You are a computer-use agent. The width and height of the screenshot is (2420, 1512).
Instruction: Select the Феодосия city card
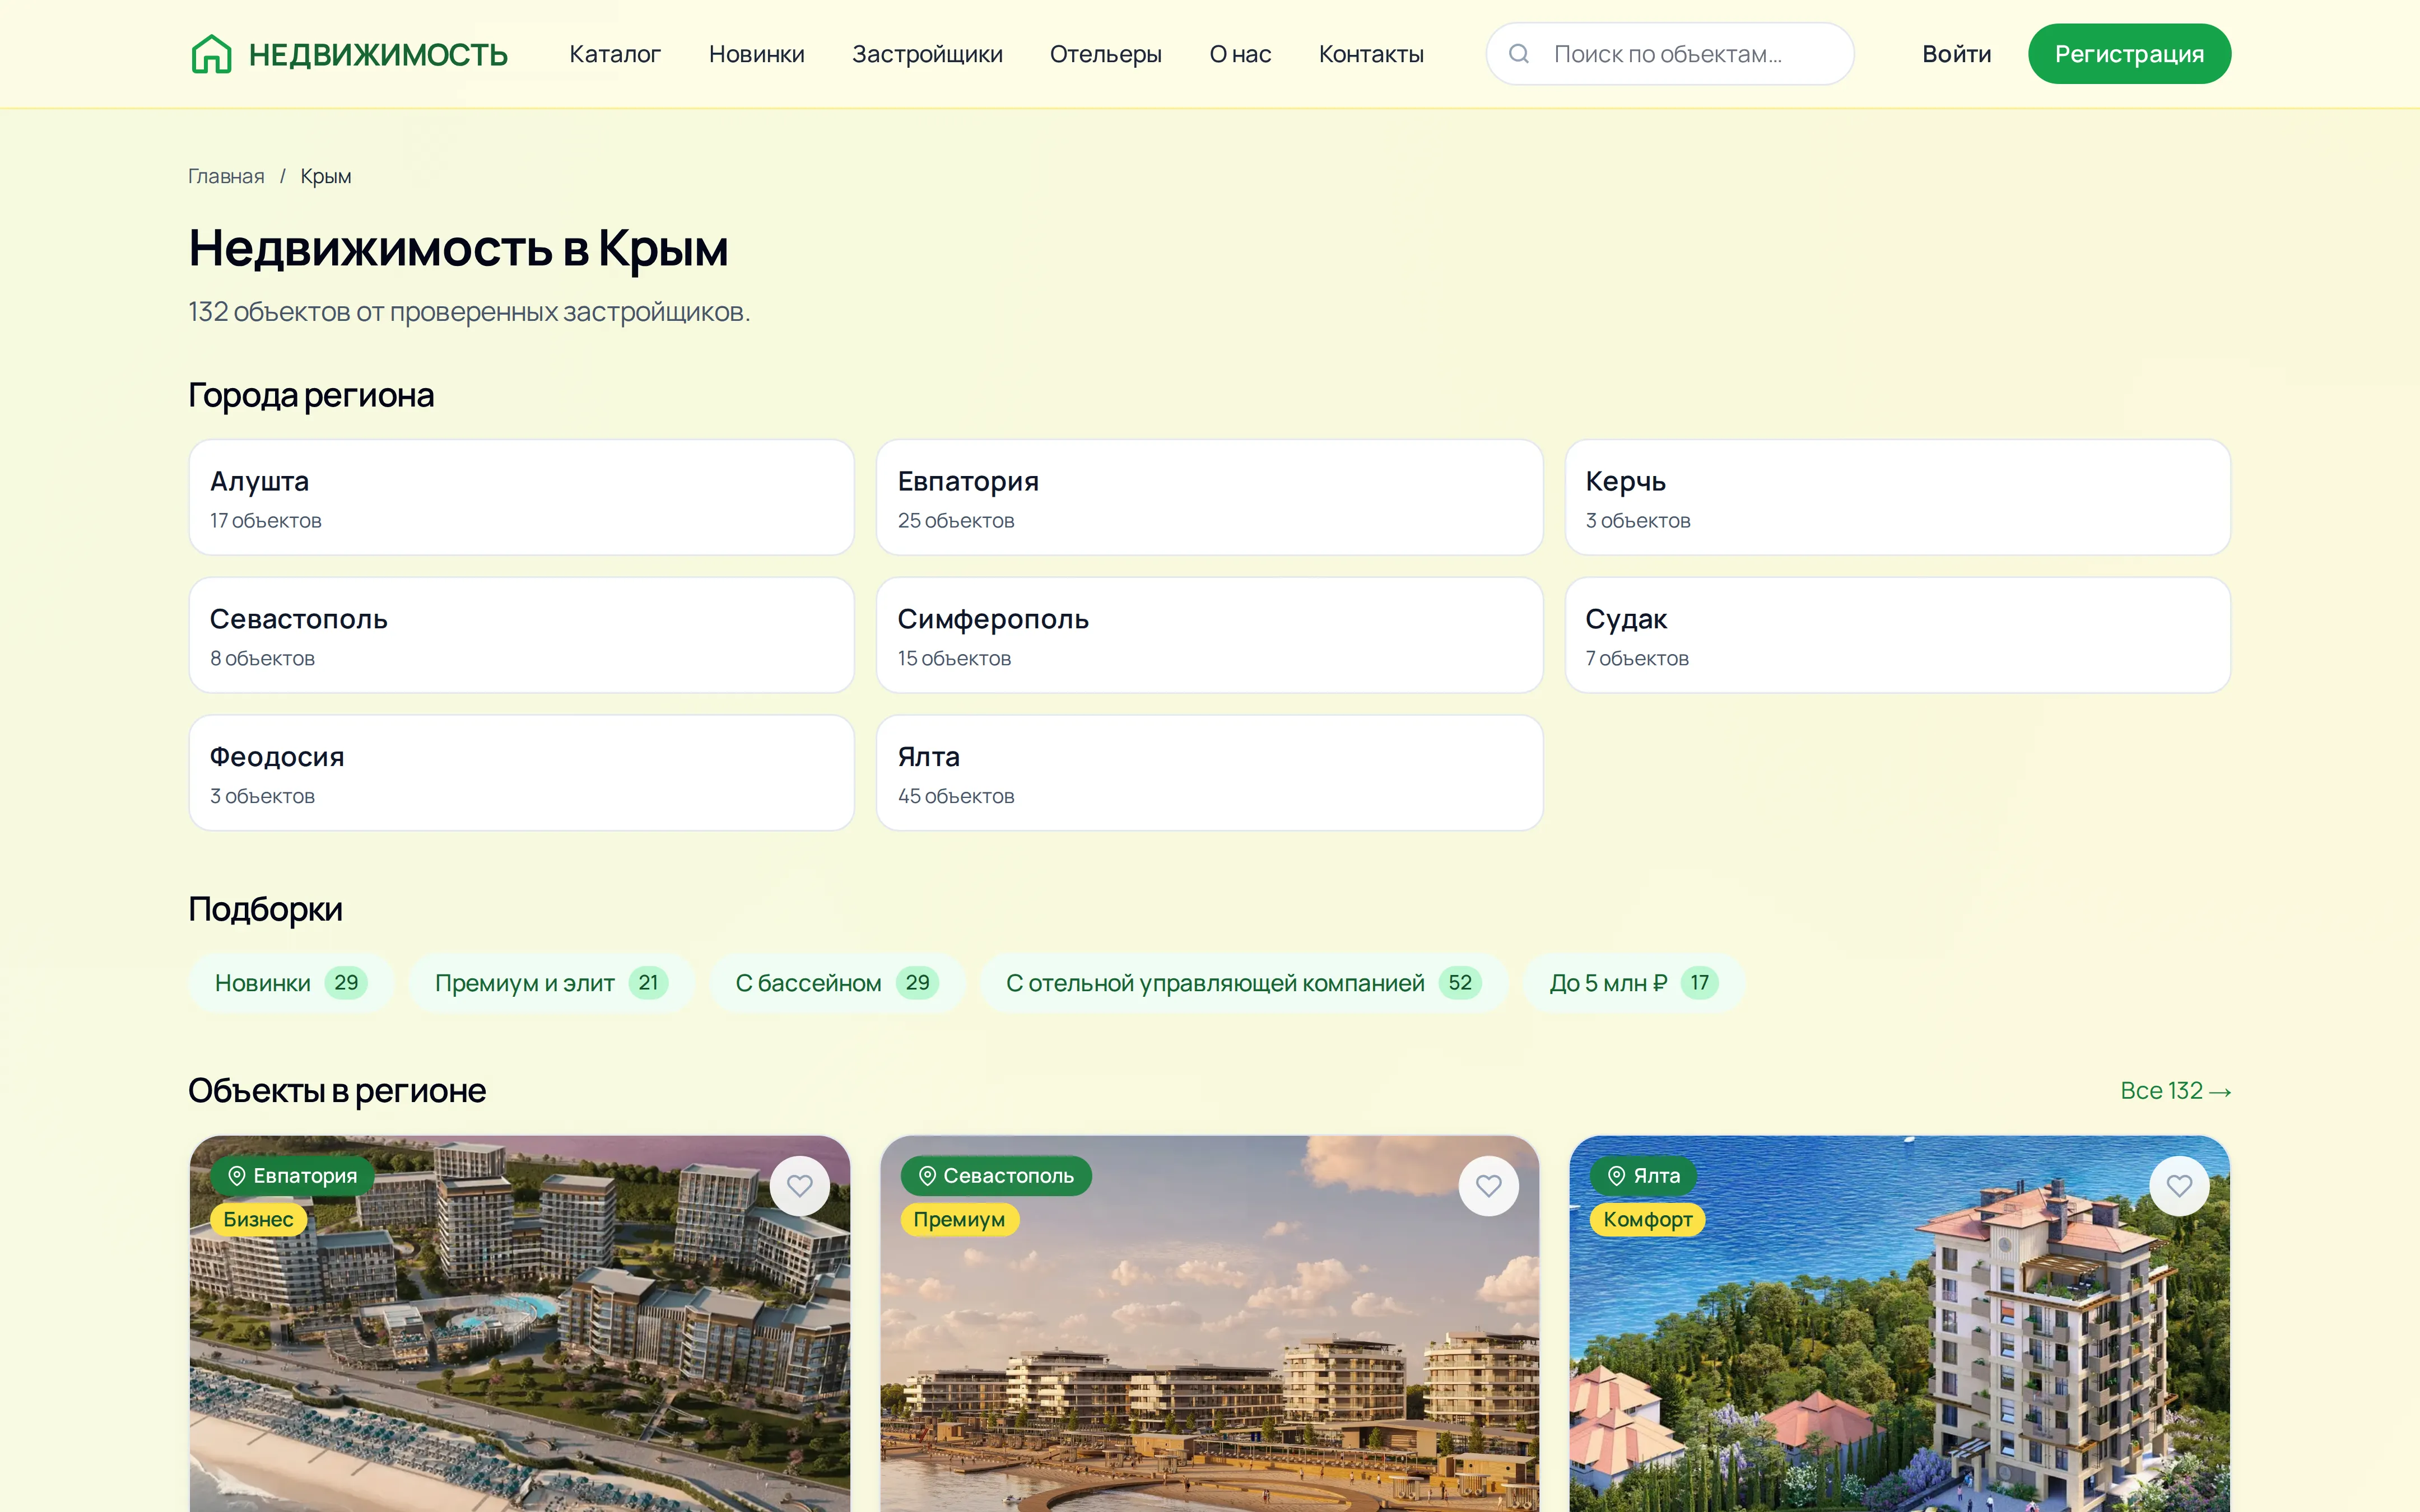coord(522,773)
